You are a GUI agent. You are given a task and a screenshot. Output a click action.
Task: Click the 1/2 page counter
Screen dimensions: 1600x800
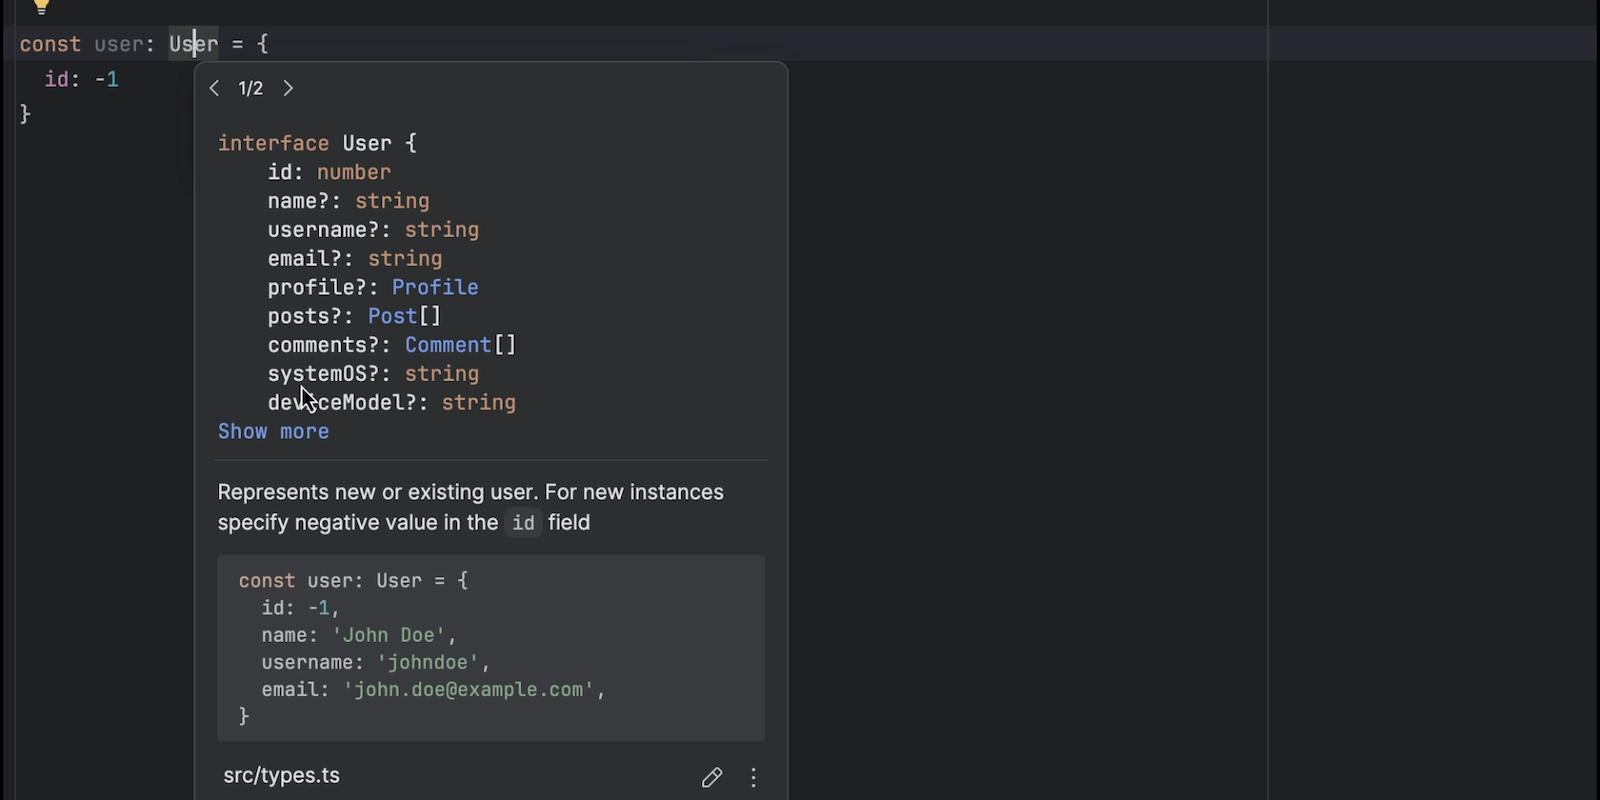pyautogui.click(x=251, y=88)
